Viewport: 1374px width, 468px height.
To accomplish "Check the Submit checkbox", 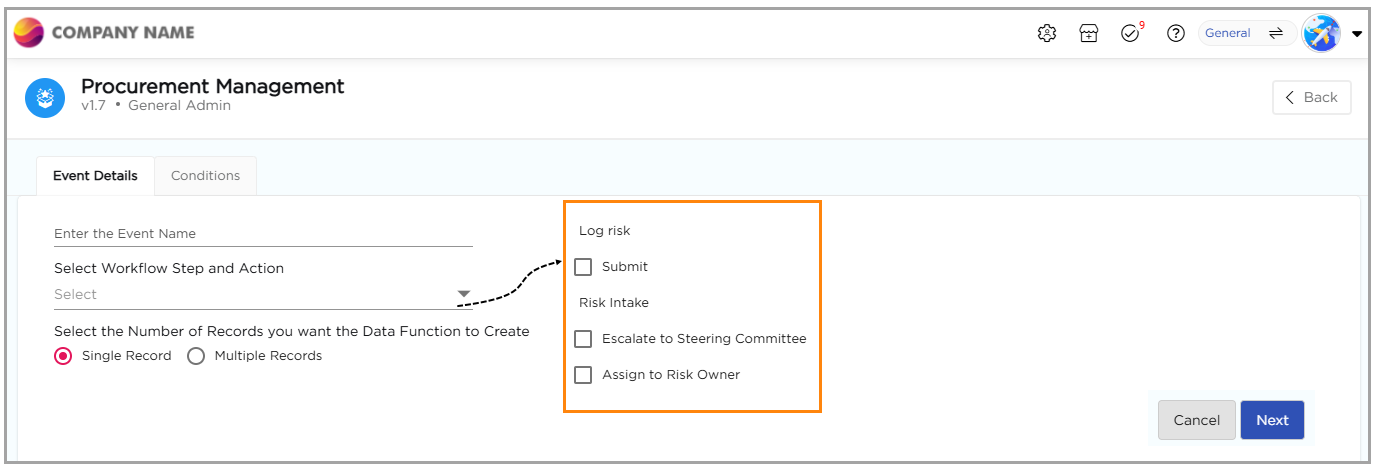I will tap(583, 267).
